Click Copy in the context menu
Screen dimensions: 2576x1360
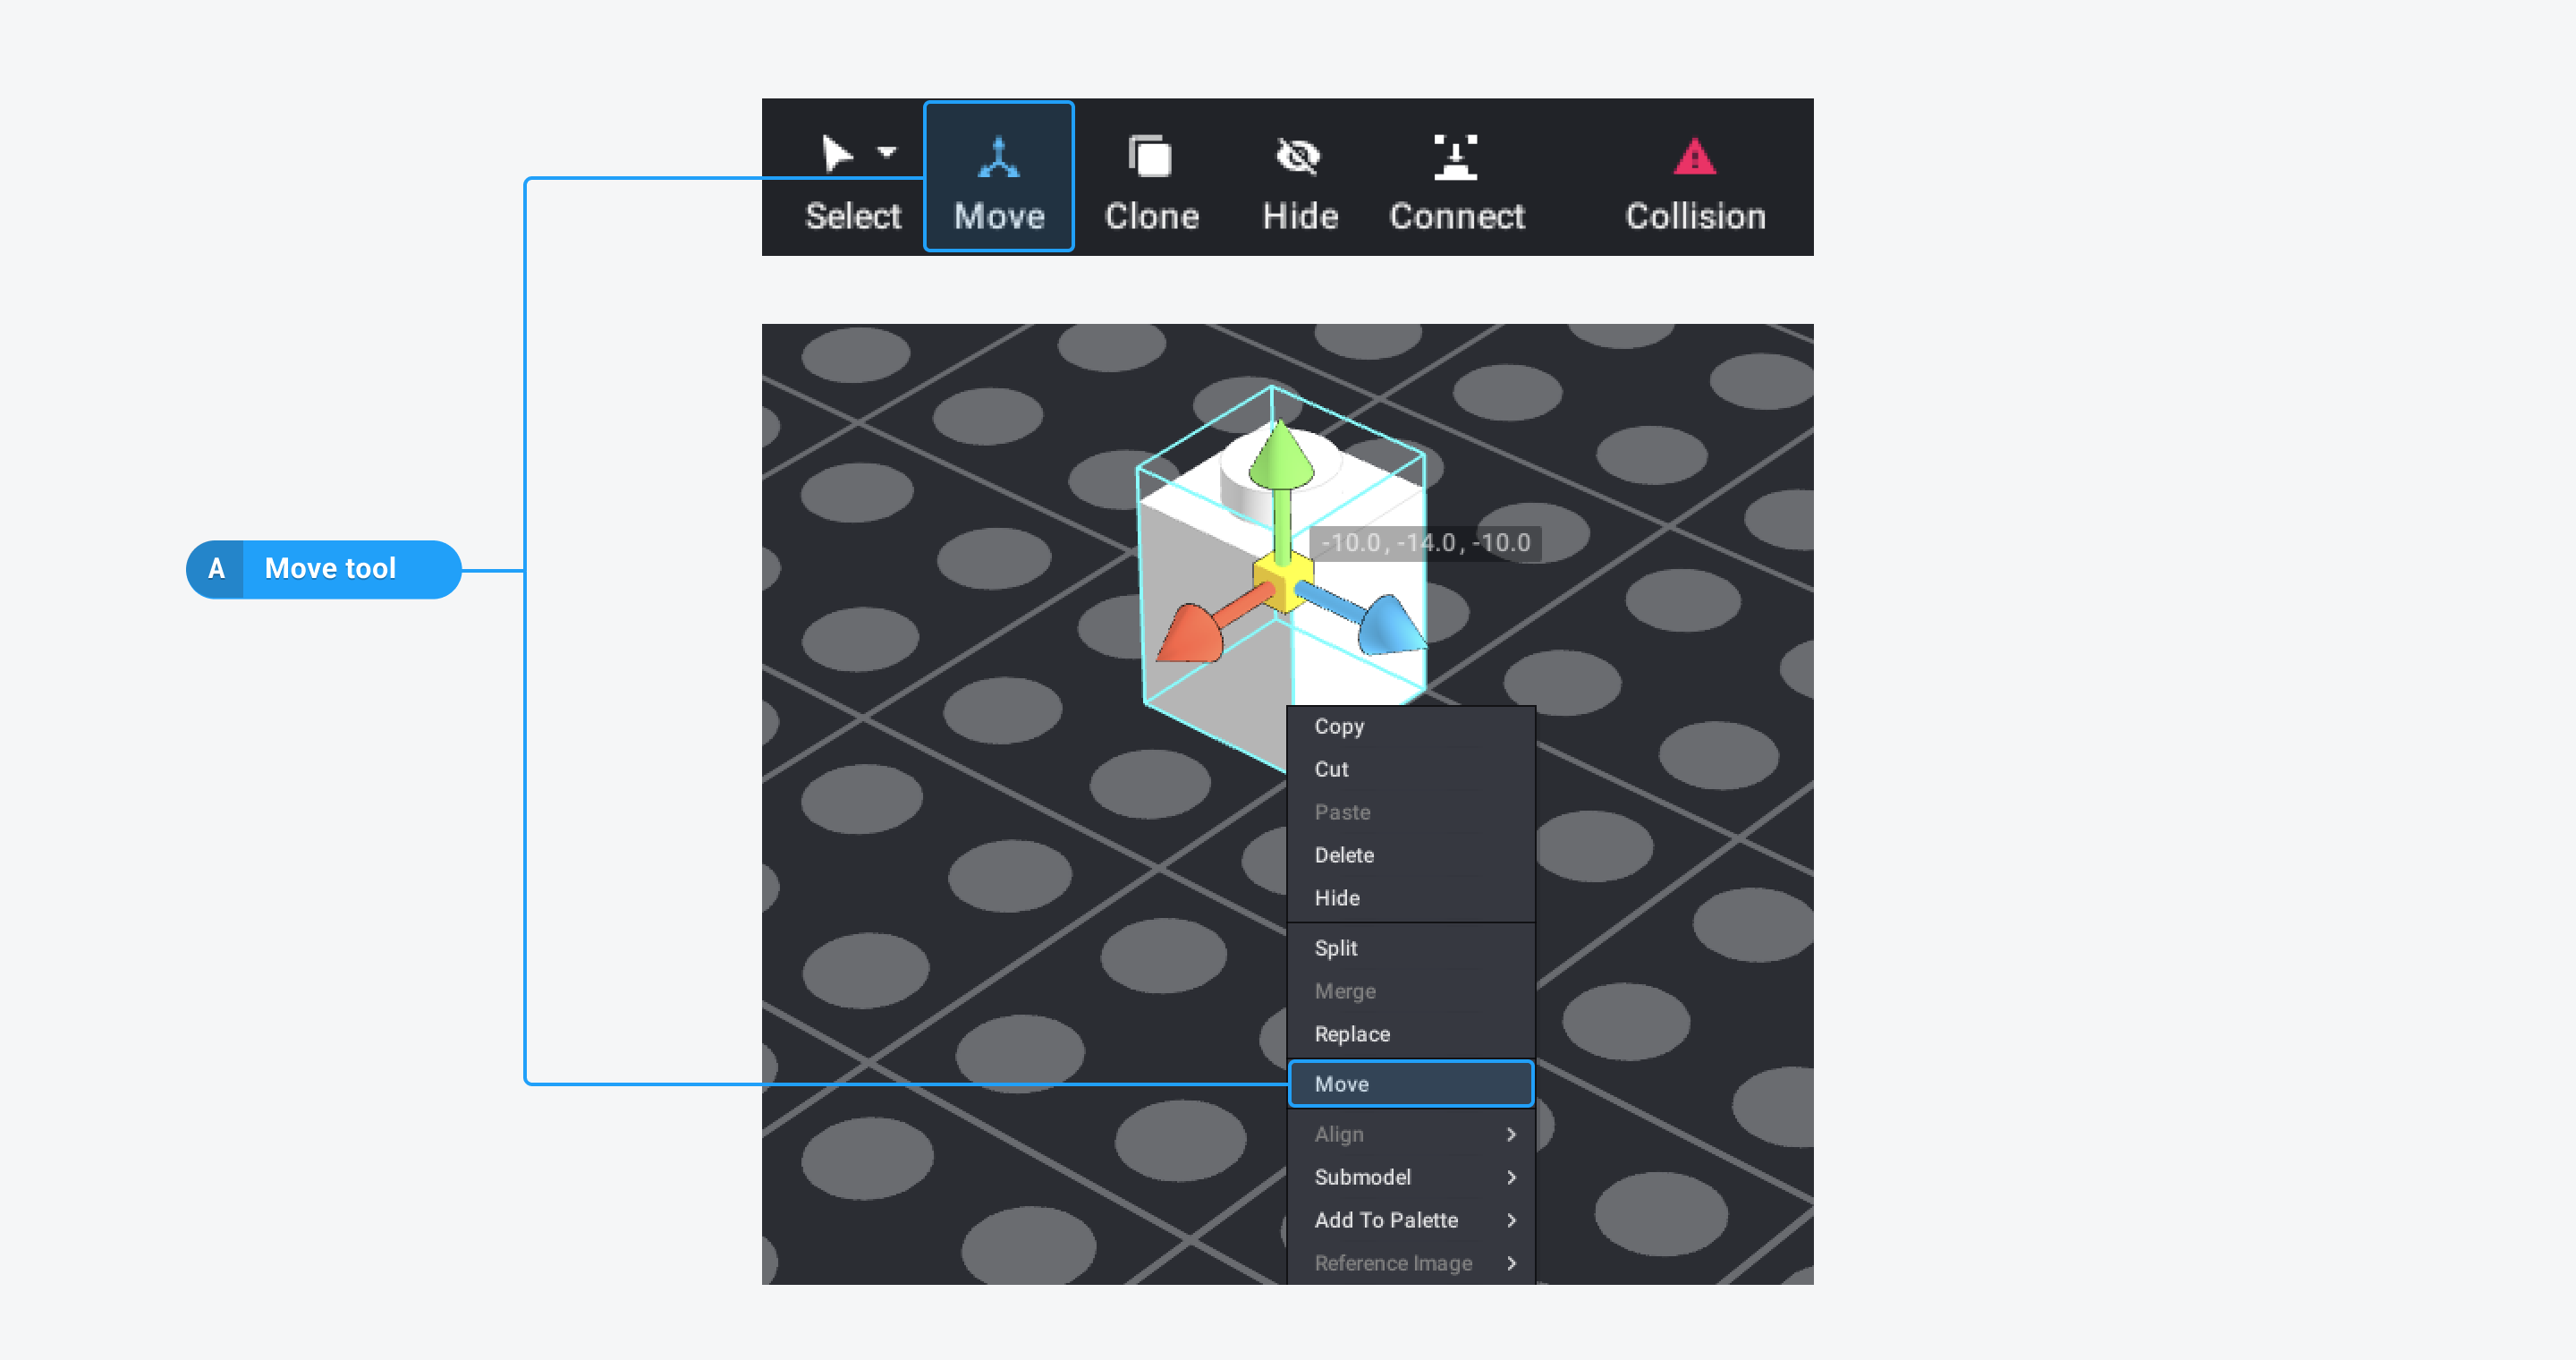1337,725
